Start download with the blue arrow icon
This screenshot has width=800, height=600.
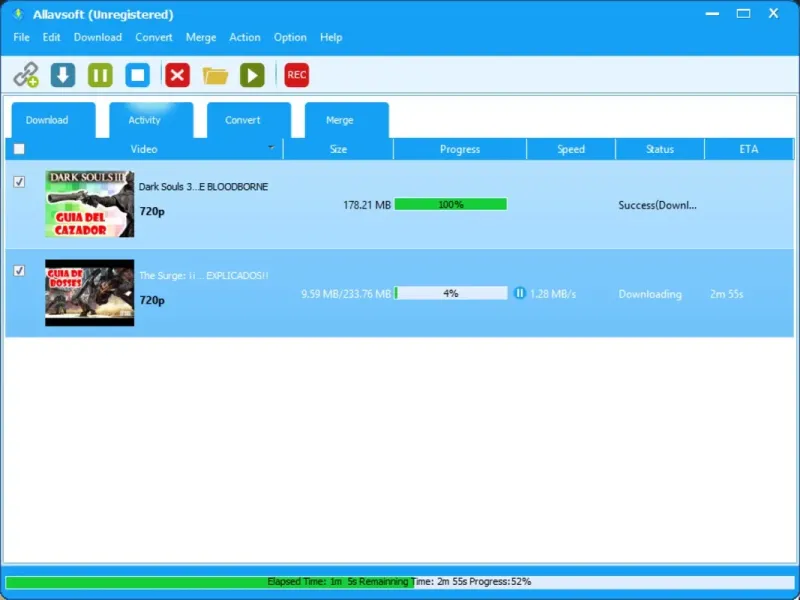tap(63, 75)
